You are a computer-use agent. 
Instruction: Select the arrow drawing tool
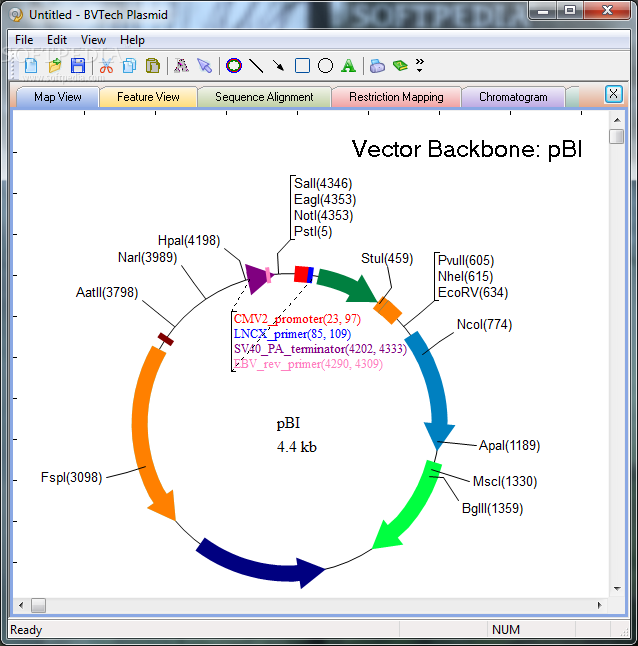coord(279,66)
